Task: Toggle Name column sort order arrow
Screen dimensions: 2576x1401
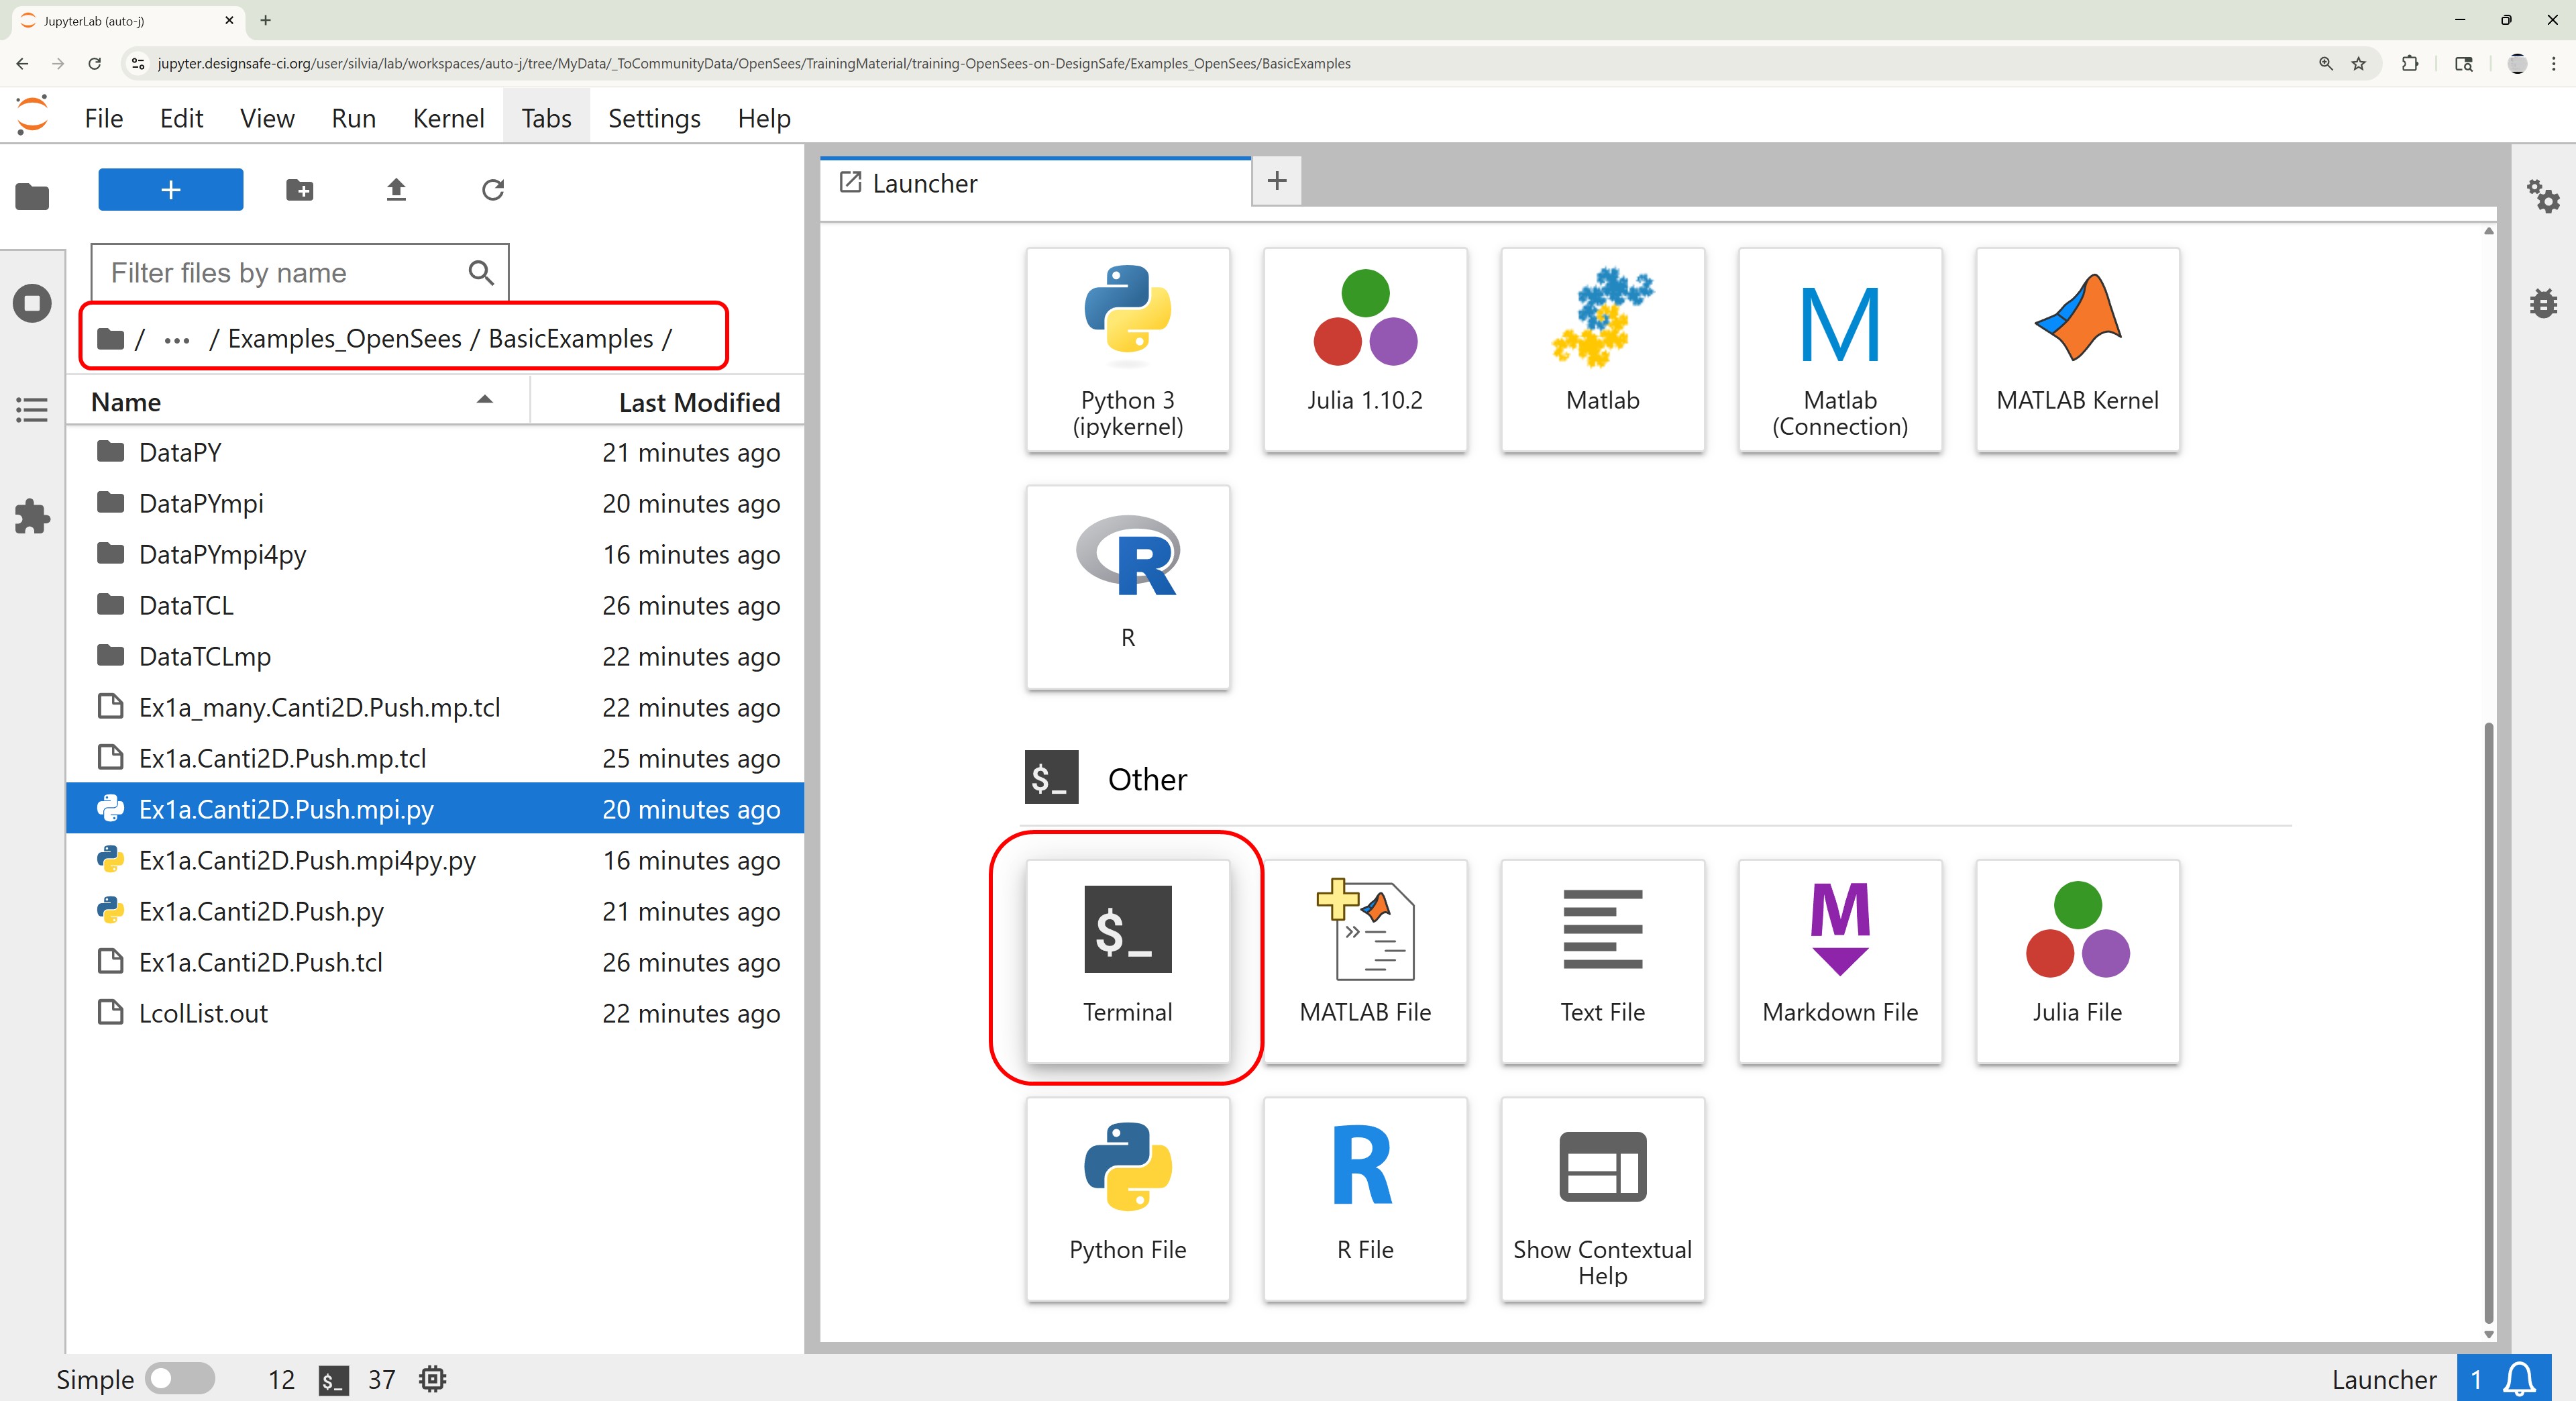Action: click(485, 400)
